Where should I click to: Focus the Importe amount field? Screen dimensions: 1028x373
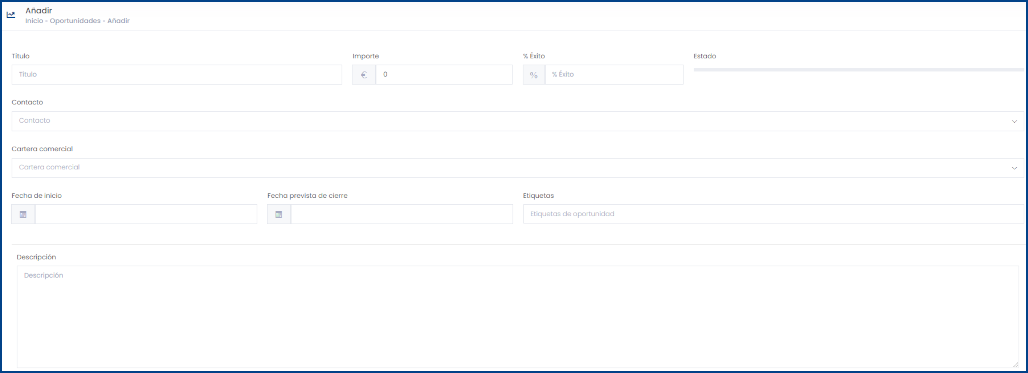point(444,75)
